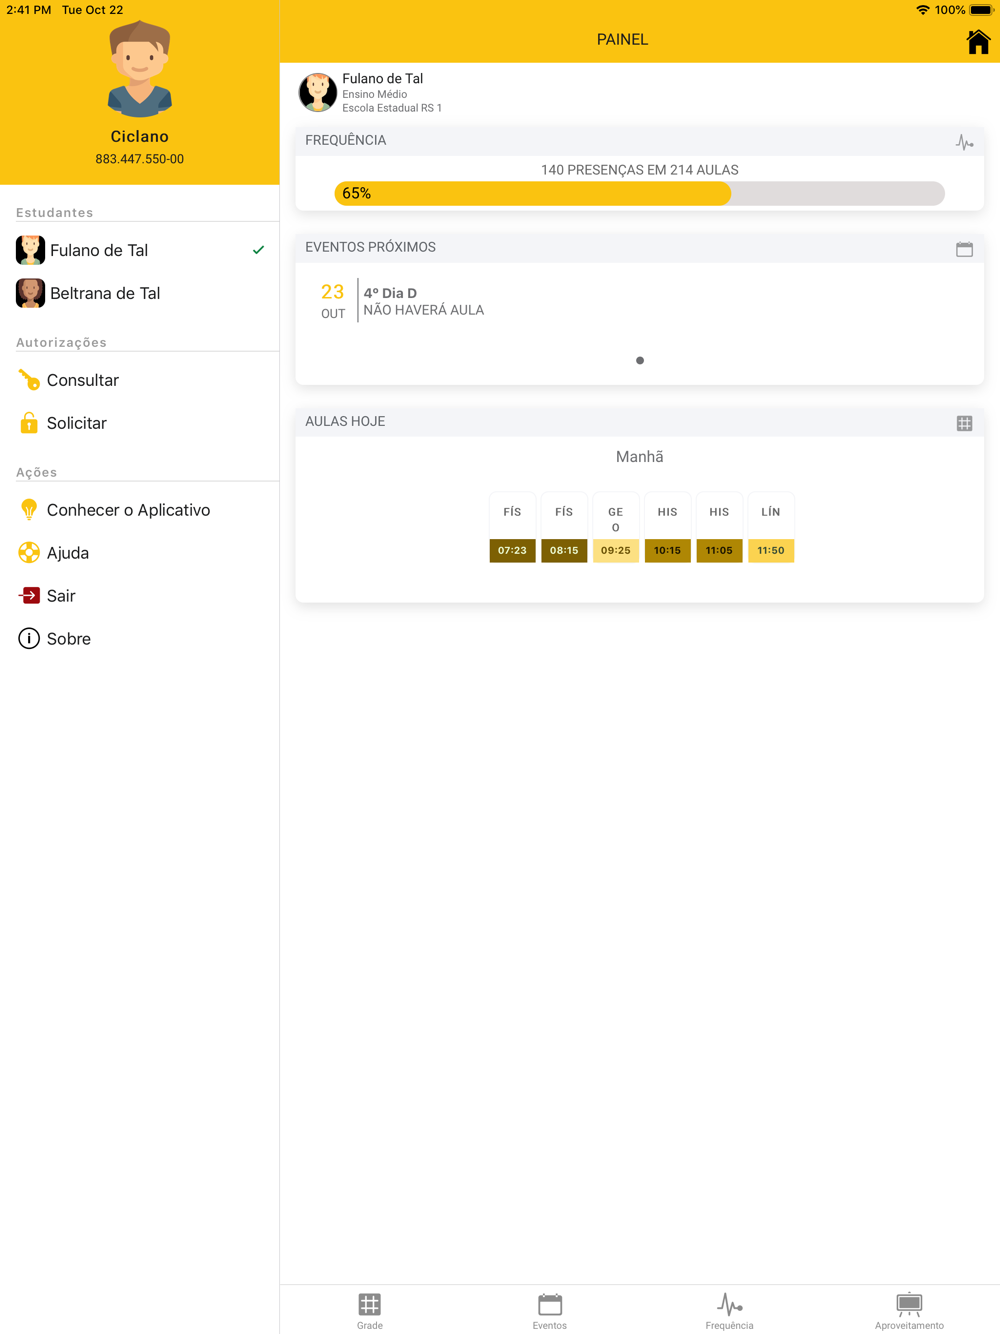
Task: Tap the AULAS HOJE card title
Action: [345, 421]
